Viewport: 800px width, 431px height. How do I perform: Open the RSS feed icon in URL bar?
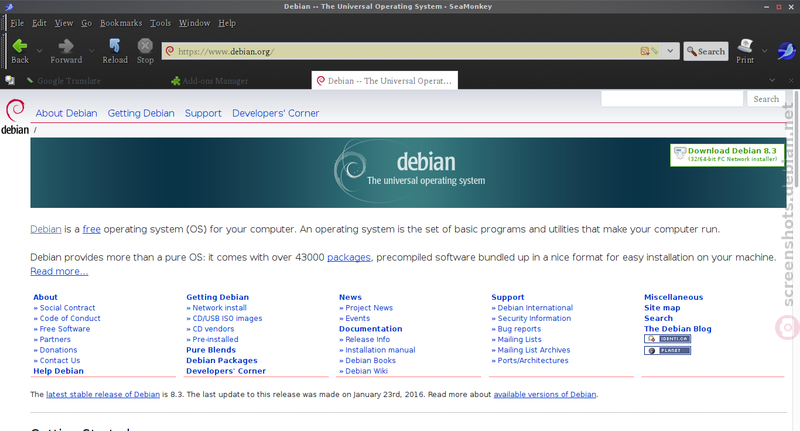click(645, 51)
